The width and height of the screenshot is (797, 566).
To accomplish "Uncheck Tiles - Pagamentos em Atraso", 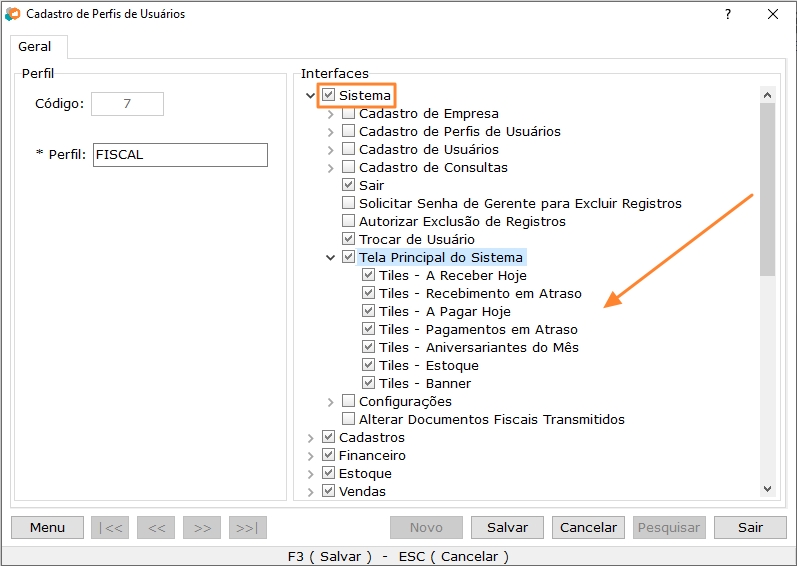I will point(369,329).
